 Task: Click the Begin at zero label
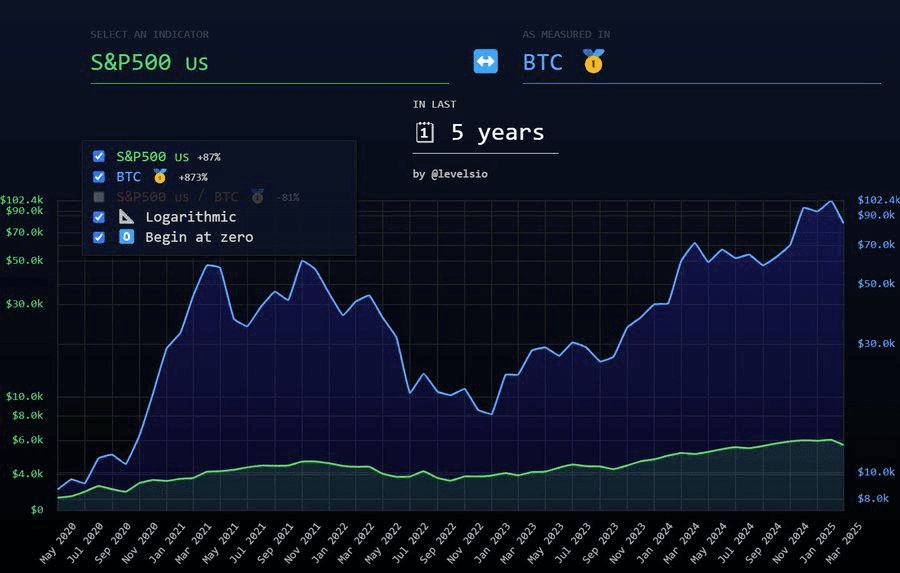199,237
